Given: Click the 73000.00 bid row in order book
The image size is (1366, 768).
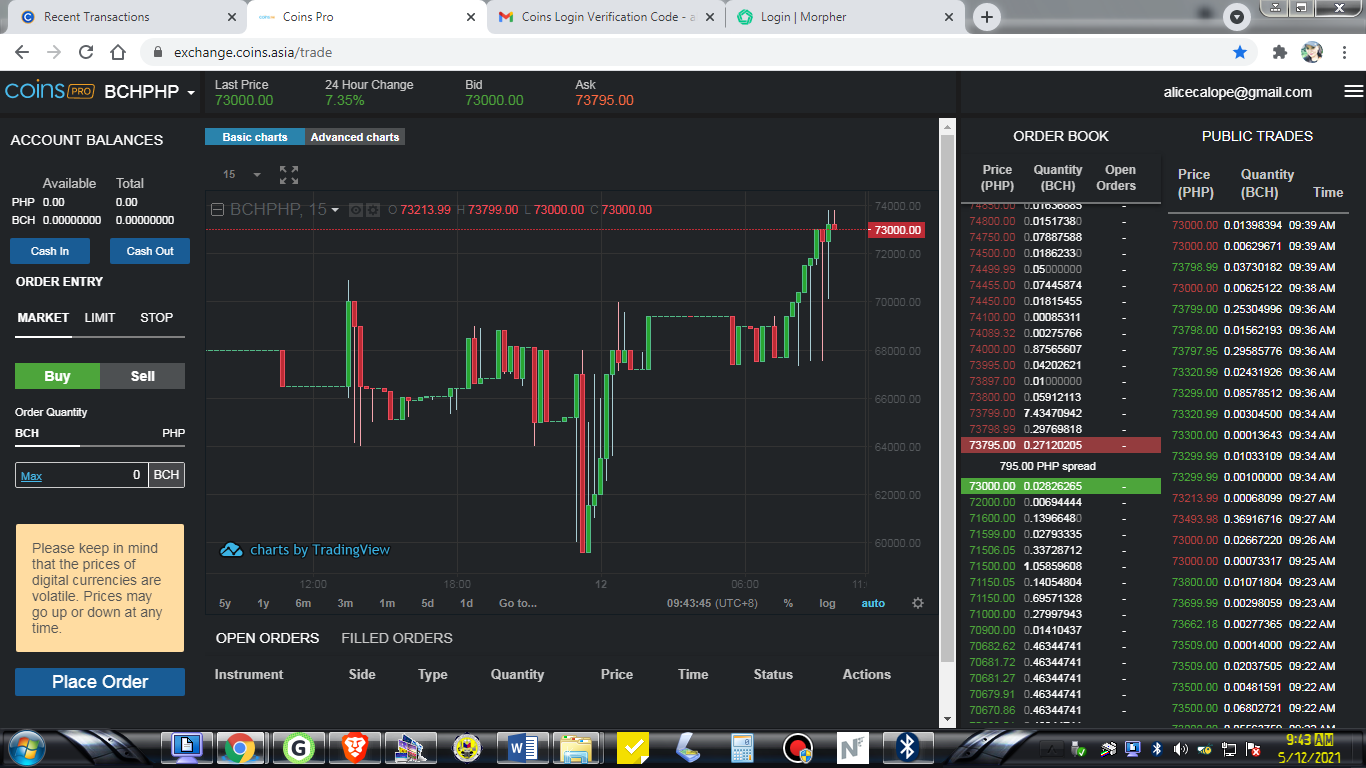Looking at the screenshot, I should (1060, 486).
